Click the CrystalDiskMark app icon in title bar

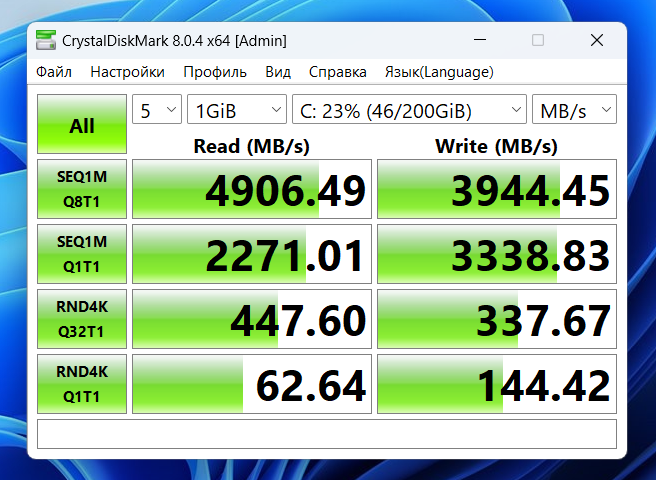[x=46, y=41]
